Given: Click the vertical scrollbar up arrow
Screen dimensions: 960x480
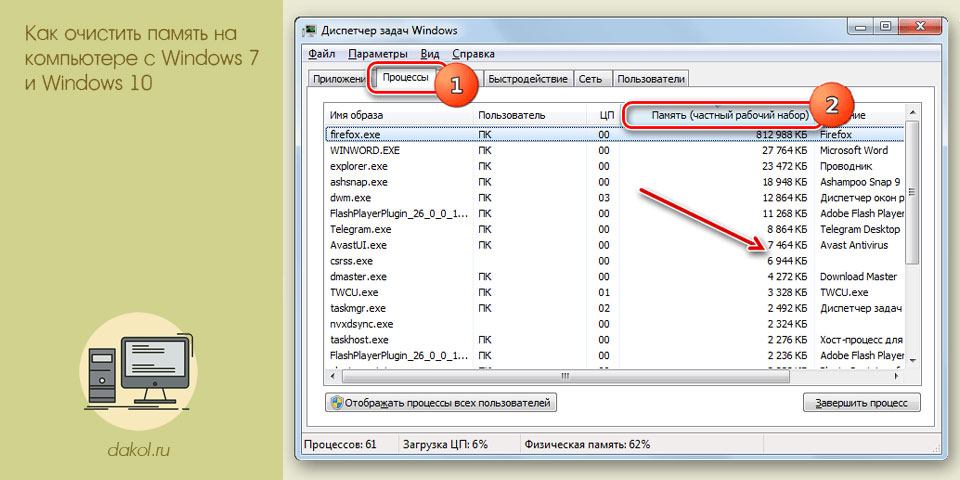Looking at the screenshot, I should coord(912,113).
